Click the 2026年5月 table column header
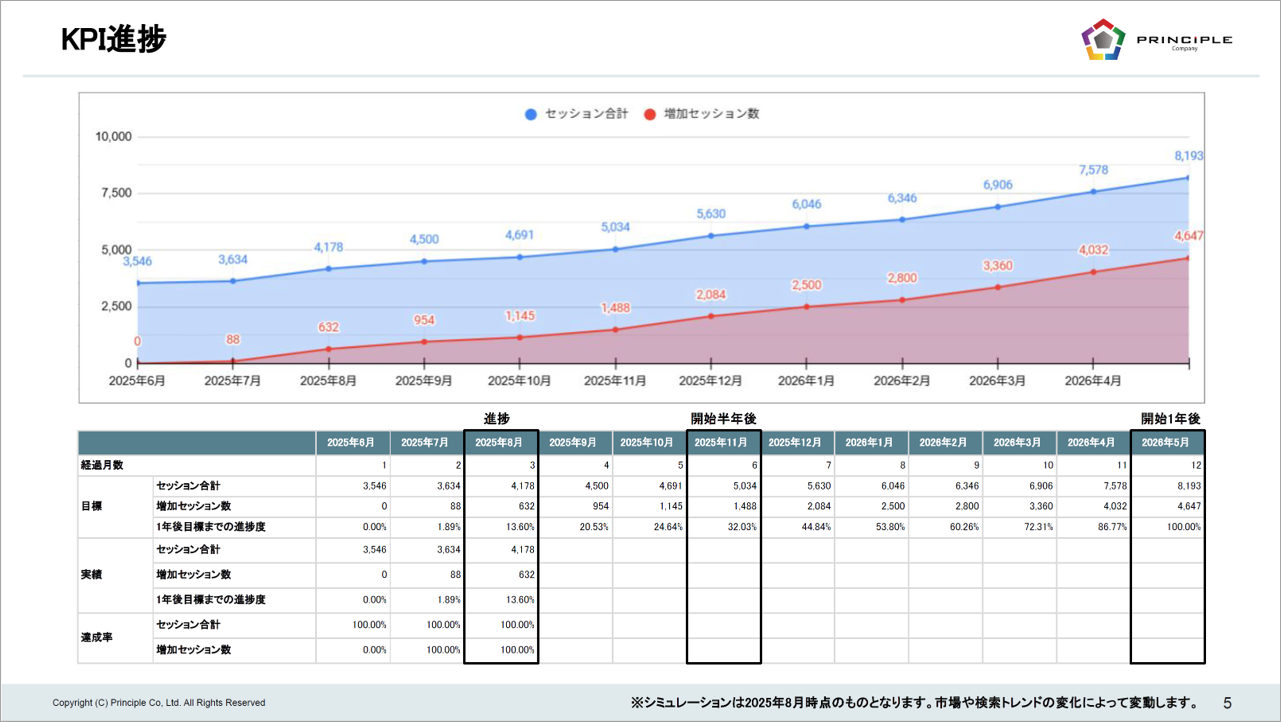 [1167, 442]
